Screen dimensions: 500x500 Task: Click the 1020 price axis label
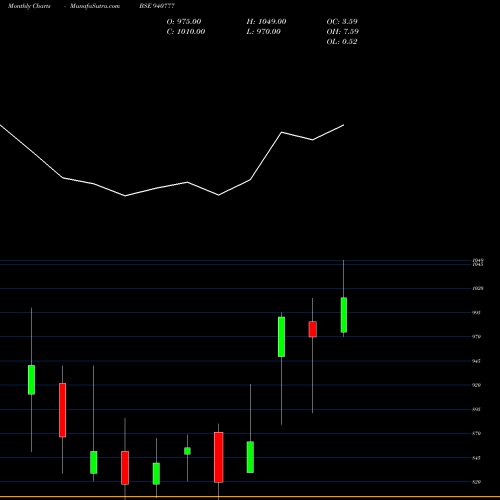(x=478, y=288)
